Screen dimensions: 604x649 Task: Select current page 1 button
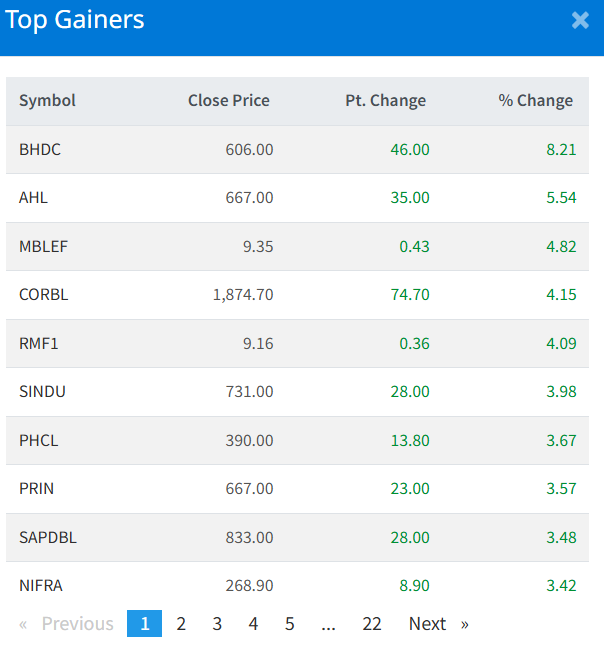point(144,624)
